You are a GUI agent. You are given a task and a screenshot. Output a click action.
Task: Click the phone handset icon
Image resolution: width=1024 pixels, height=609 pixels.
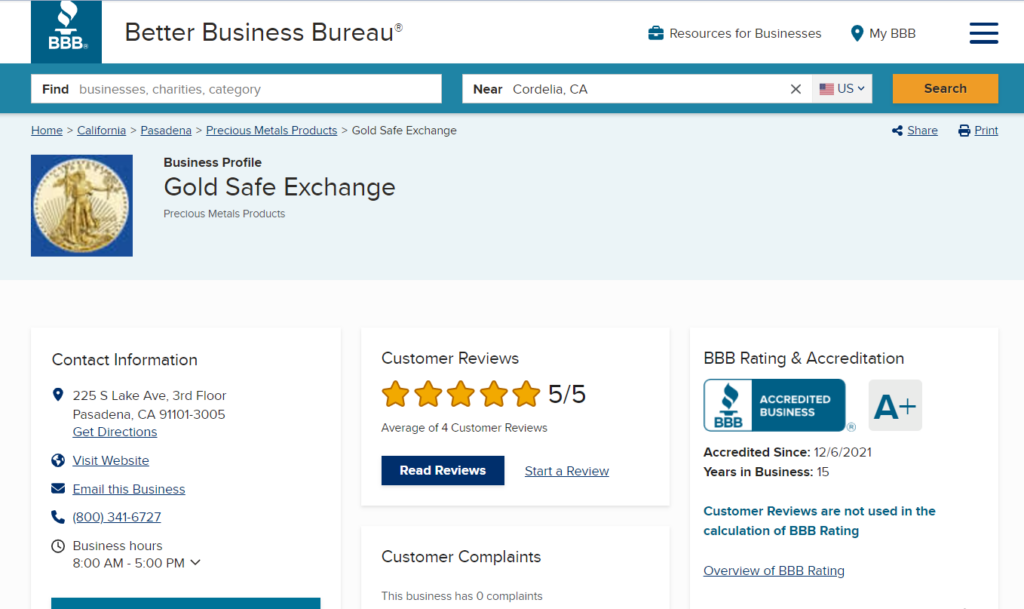pyautogui.click(x=58, y=517)
